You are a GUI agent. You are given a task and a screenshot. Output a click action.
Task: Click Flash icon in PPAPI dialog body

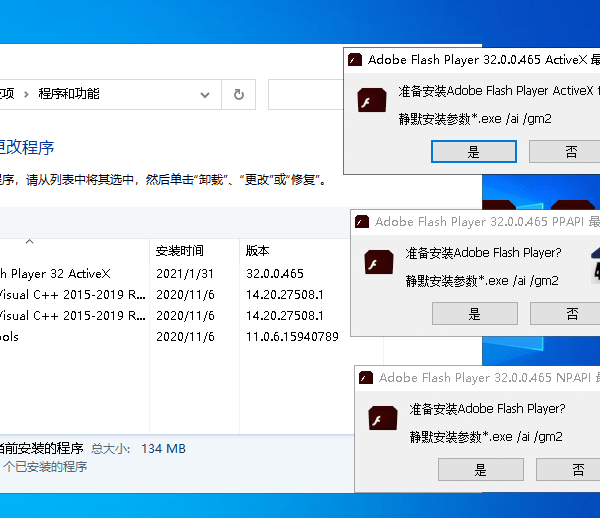pyautogui.click(x=380, y=264)
